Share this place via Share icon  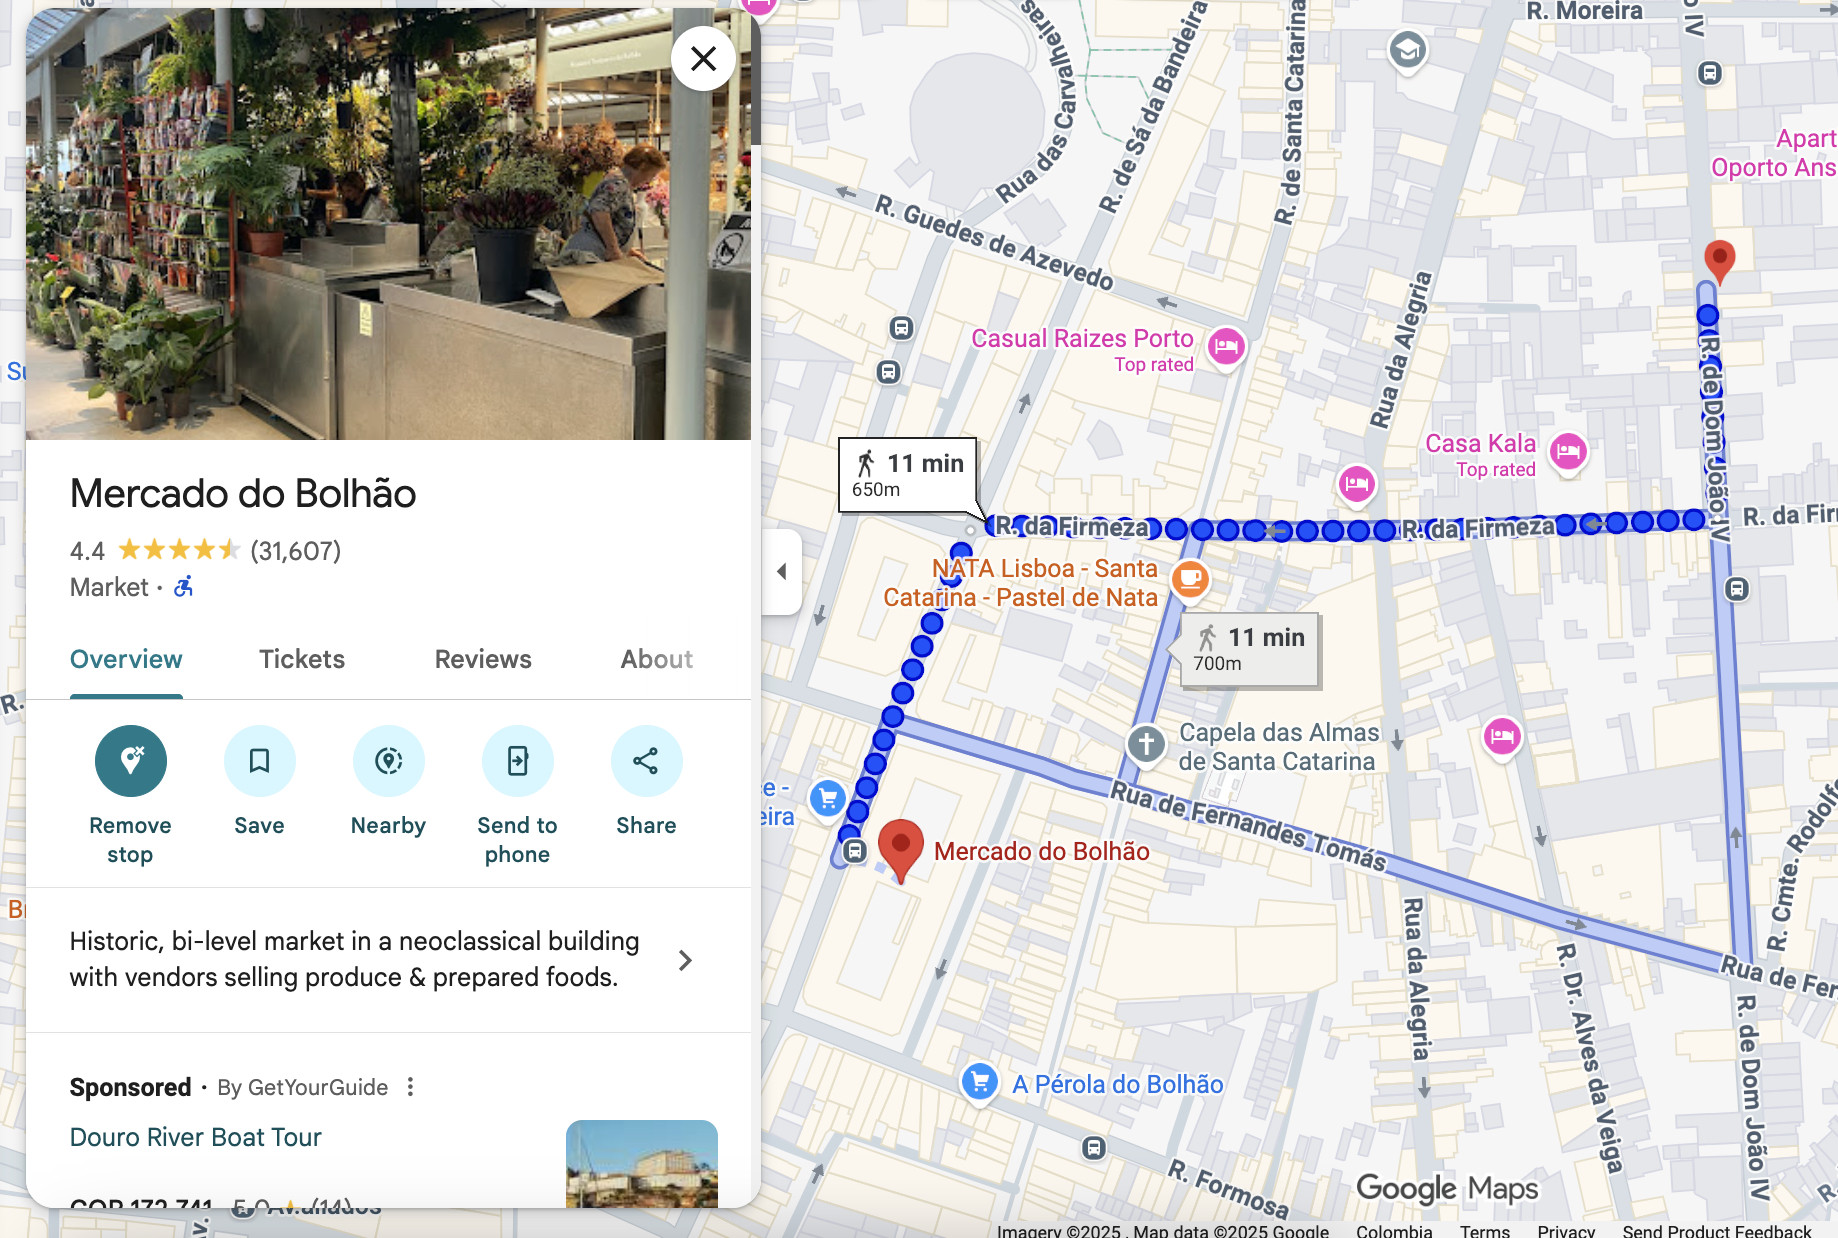coord(647,761)
